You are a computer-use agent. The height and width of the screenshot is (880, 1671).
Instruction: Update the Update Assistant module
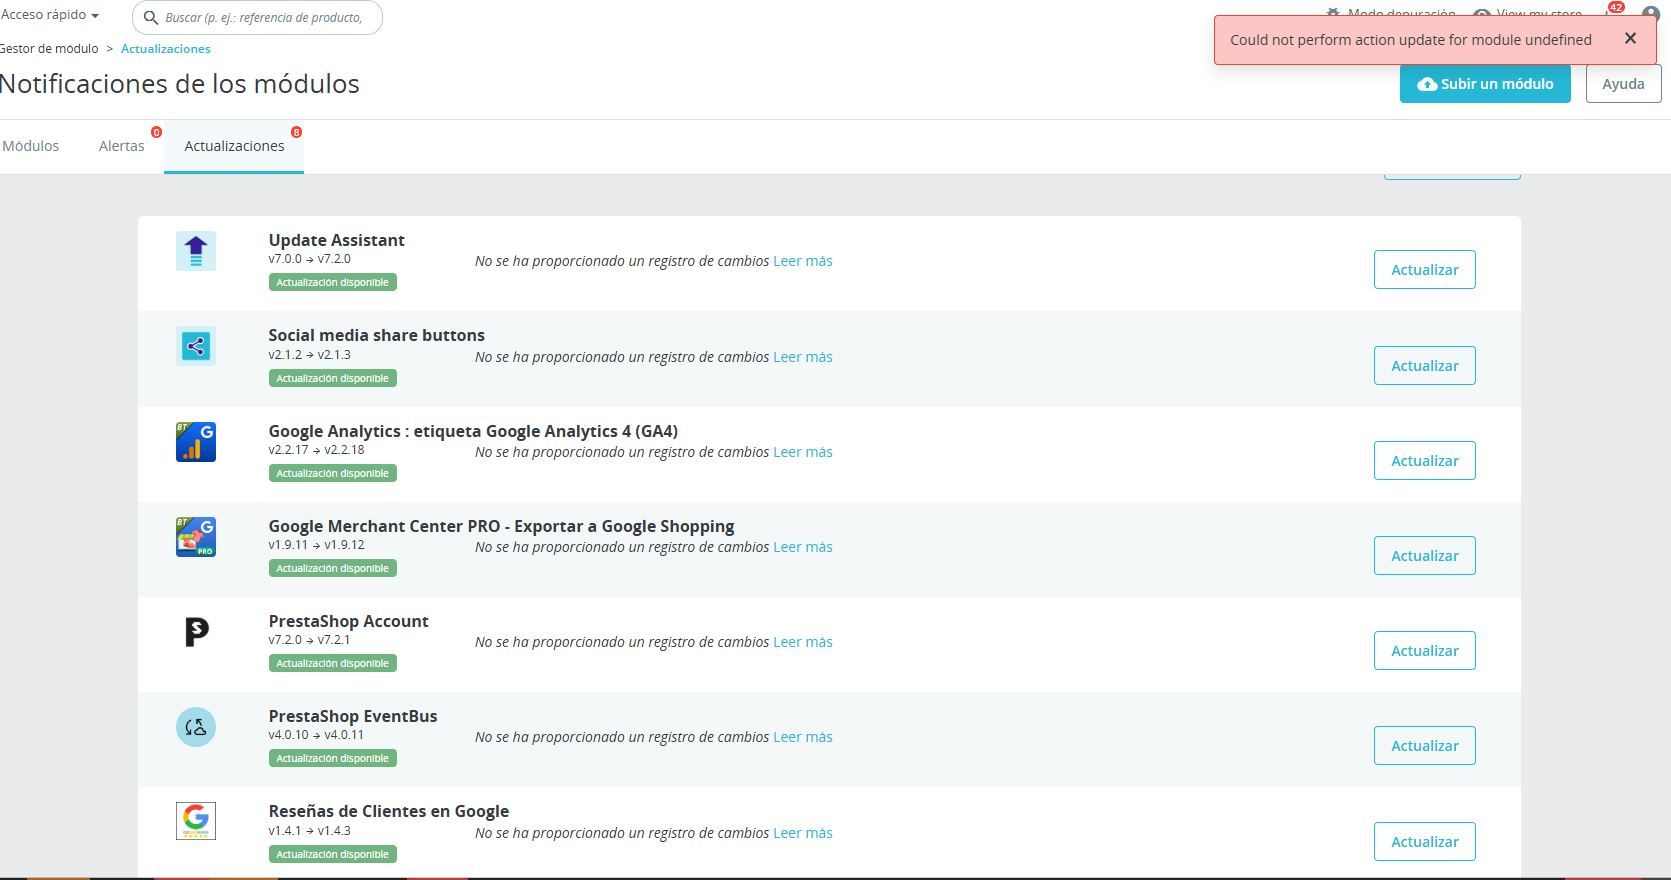[x=1424, y=270]
